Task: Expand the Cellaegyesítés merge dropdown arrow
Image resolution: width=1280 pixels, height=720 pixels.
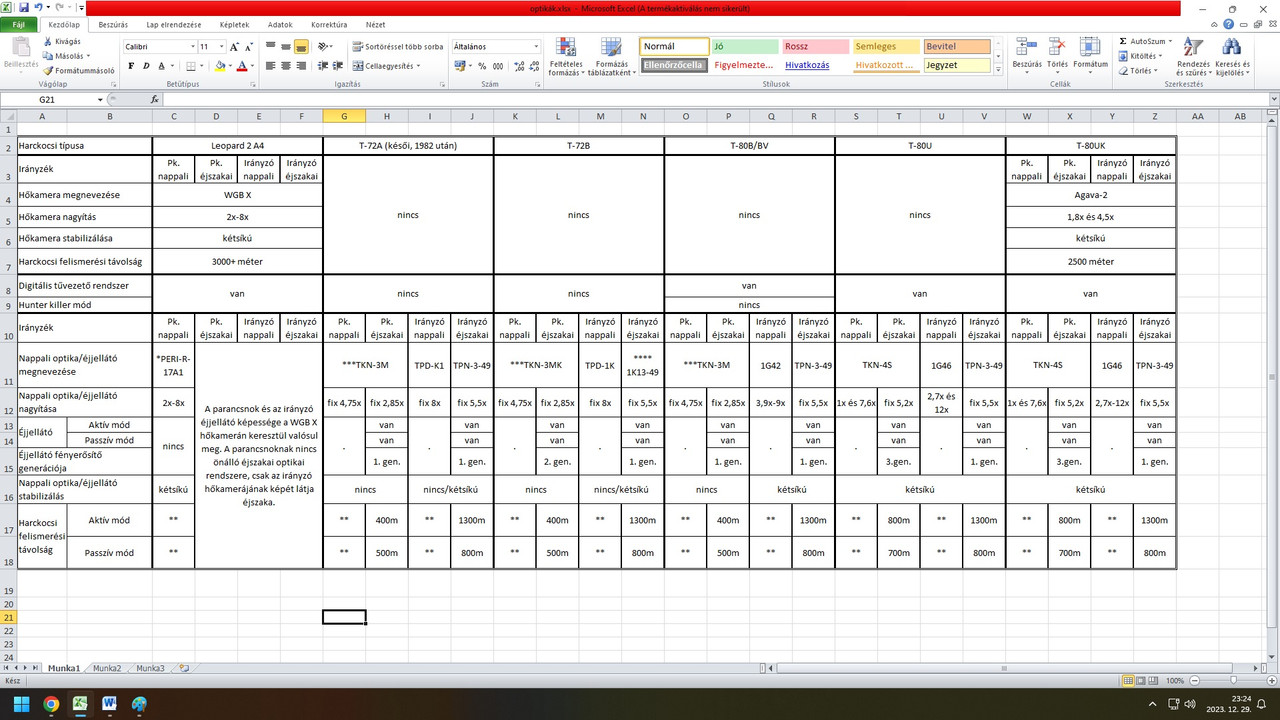Action: 419,66
